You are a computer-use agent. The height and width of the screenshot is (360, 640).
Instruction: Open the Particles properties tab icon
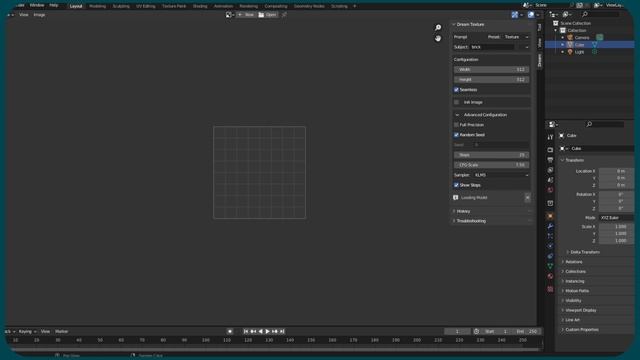click(550, 236)
